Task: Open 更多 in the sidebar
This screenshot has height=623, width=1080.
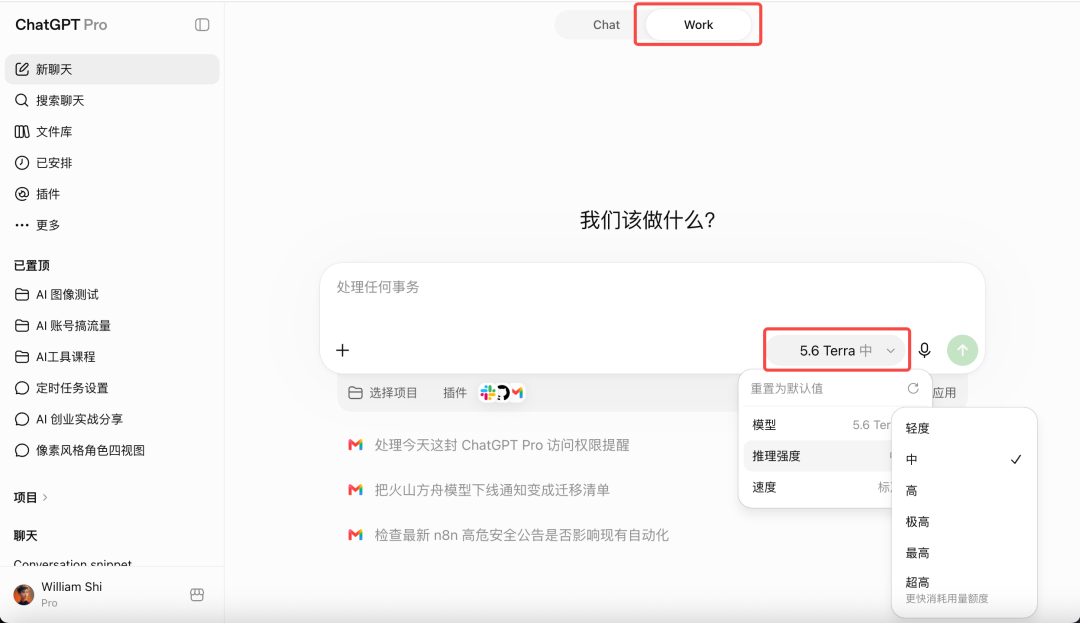Action: (x=112, y=225)
